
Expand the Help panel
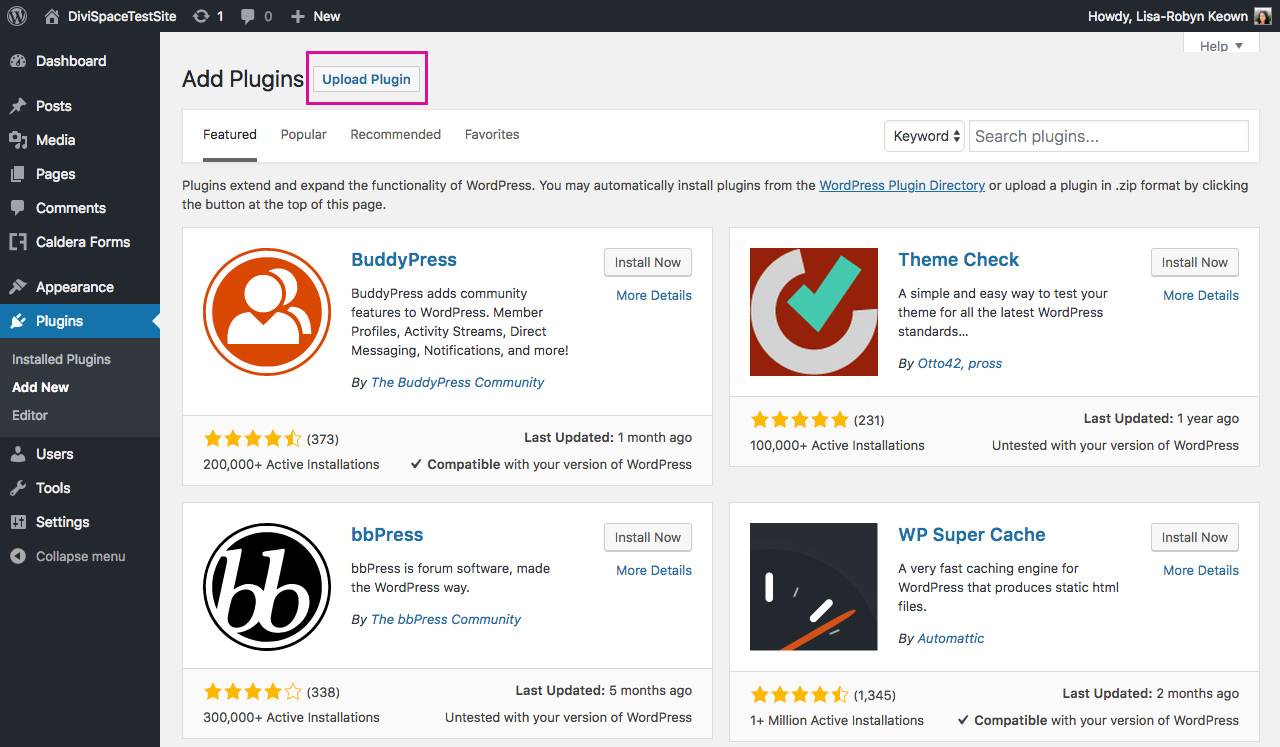click(x=1221, y=46)
